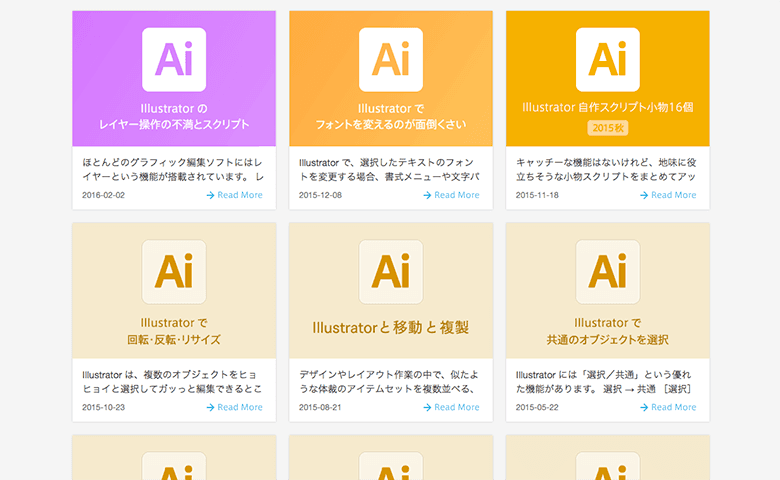
Task: Click the Ai icon on 回転·反転·リサイズ card
Action: (174, 272)
